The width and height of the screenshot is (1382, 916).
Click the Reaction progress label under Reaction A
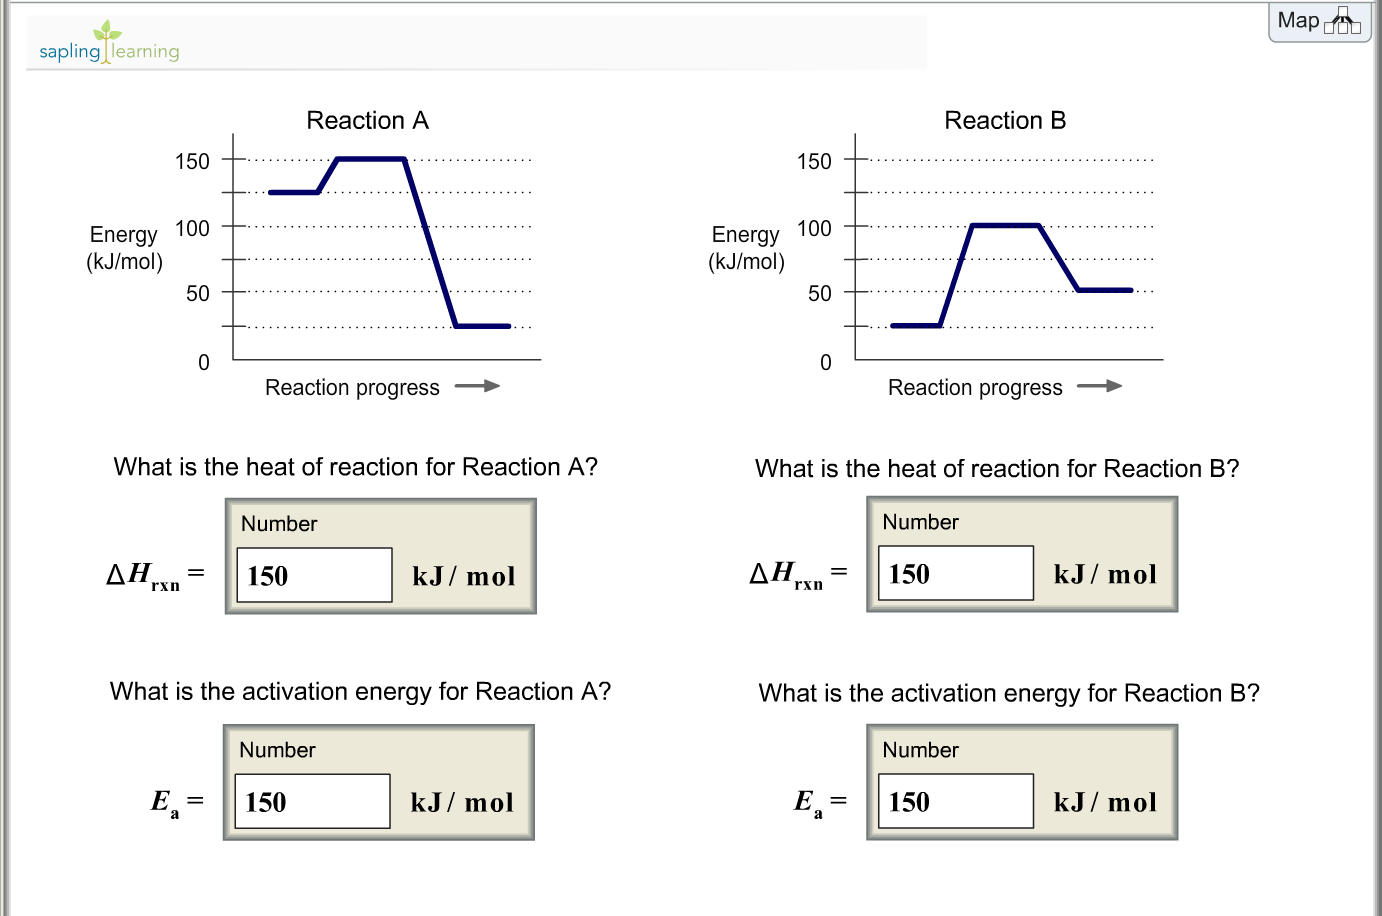pyautogui.click(x=352, y=387)
